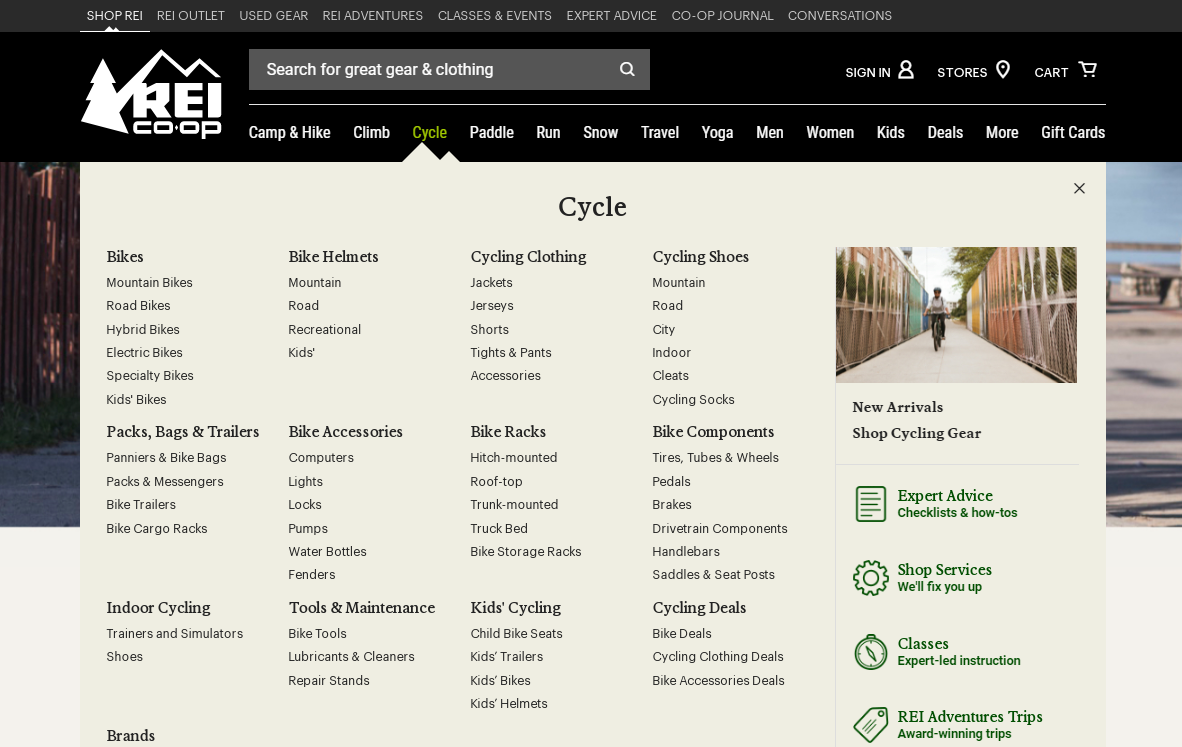Image resolution: width=1182 pixels, height=747 pixels.
Task: Open the More navigation dropdown
Action: [x=1001, y=132]
